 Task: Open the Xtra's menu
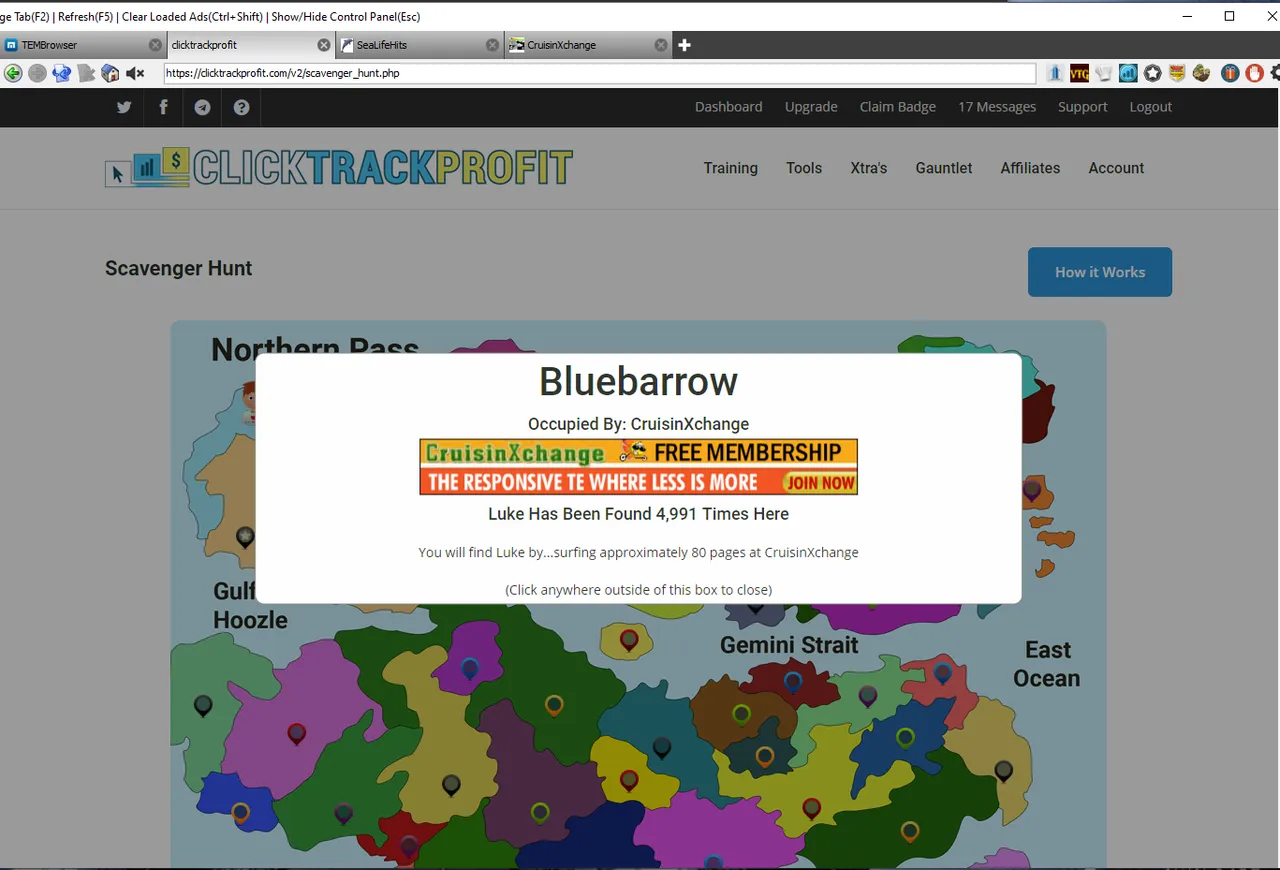click(x=869, y=168)
